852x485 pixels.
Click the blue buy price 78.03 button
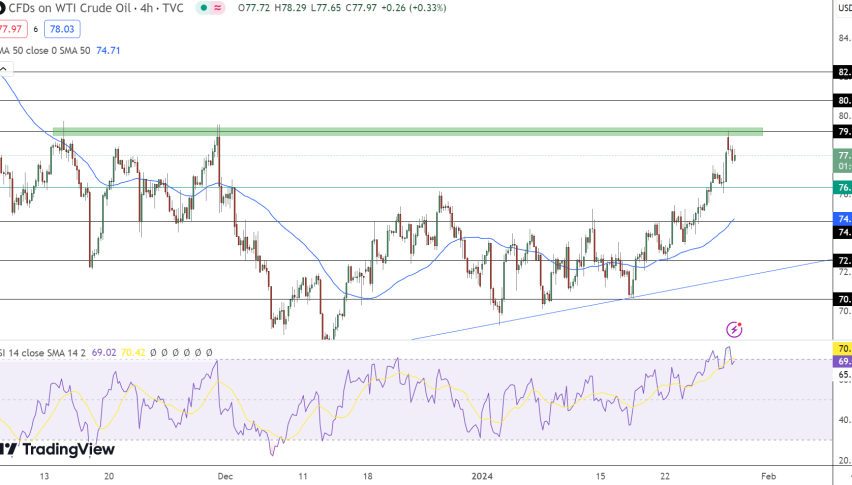coord(62,29)
